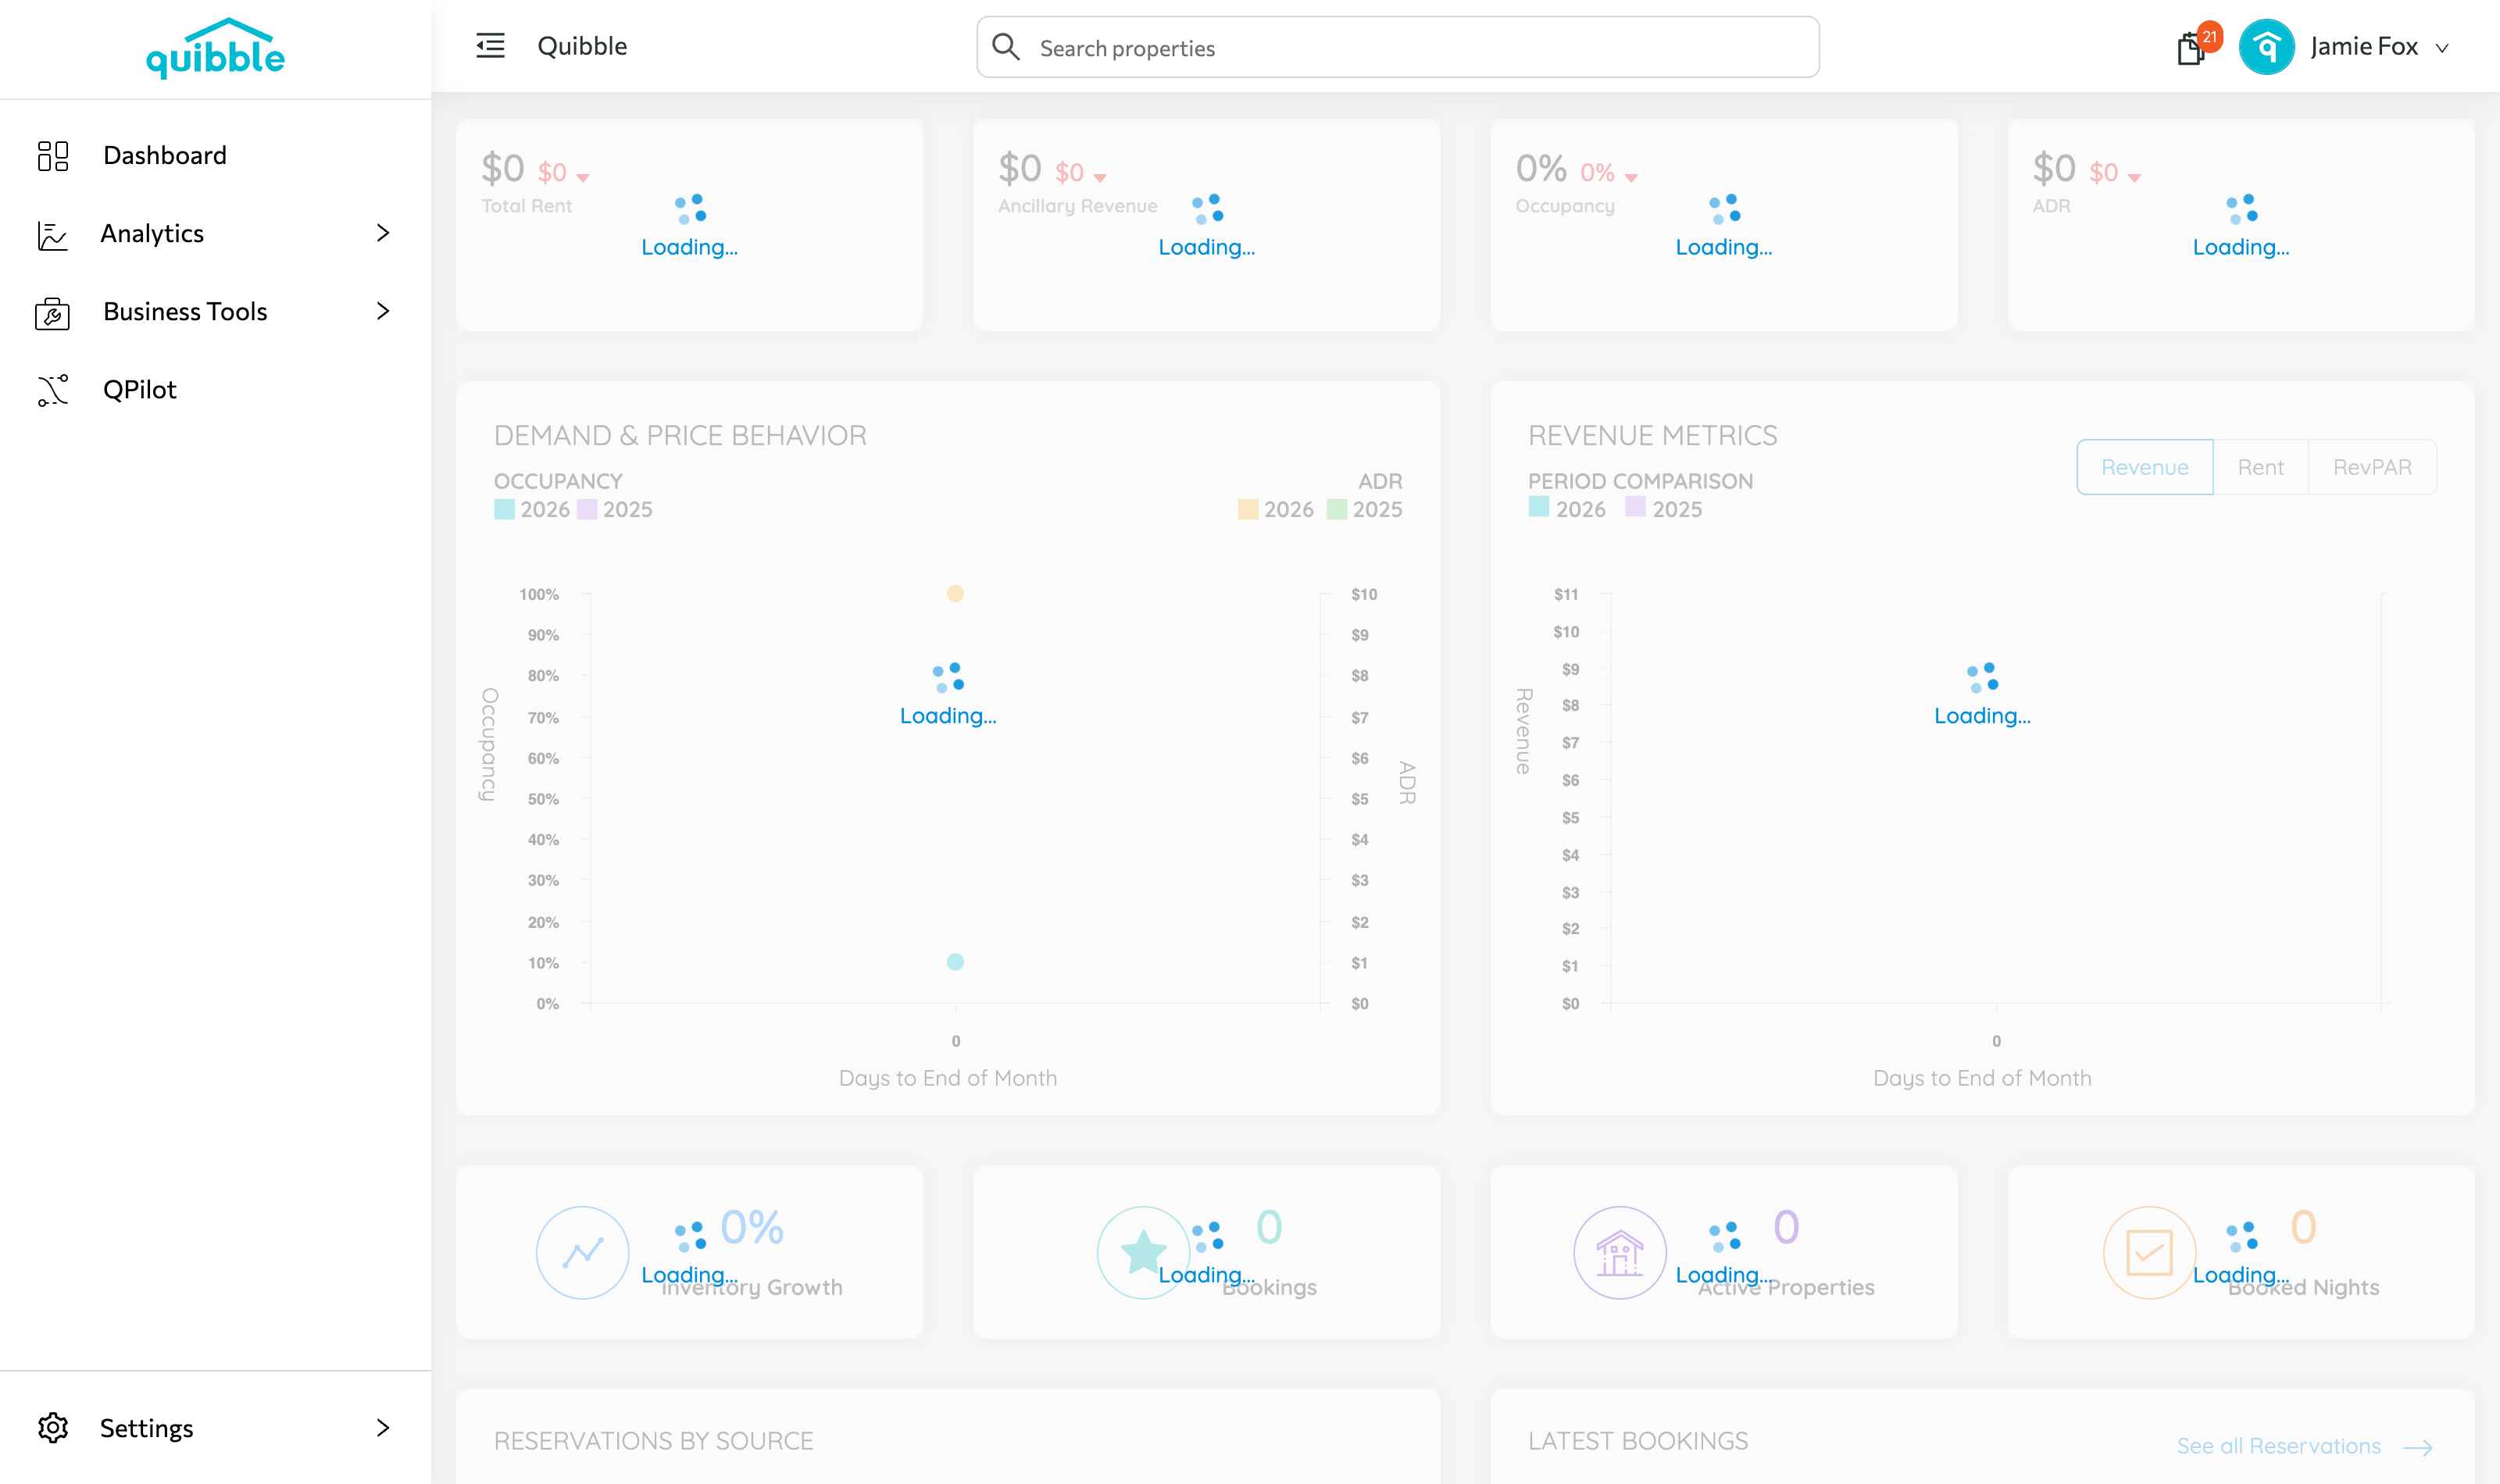Click the Active Properties building icon
This screenshot has width=2500, height=1484.
[x=1620, y=1252]
